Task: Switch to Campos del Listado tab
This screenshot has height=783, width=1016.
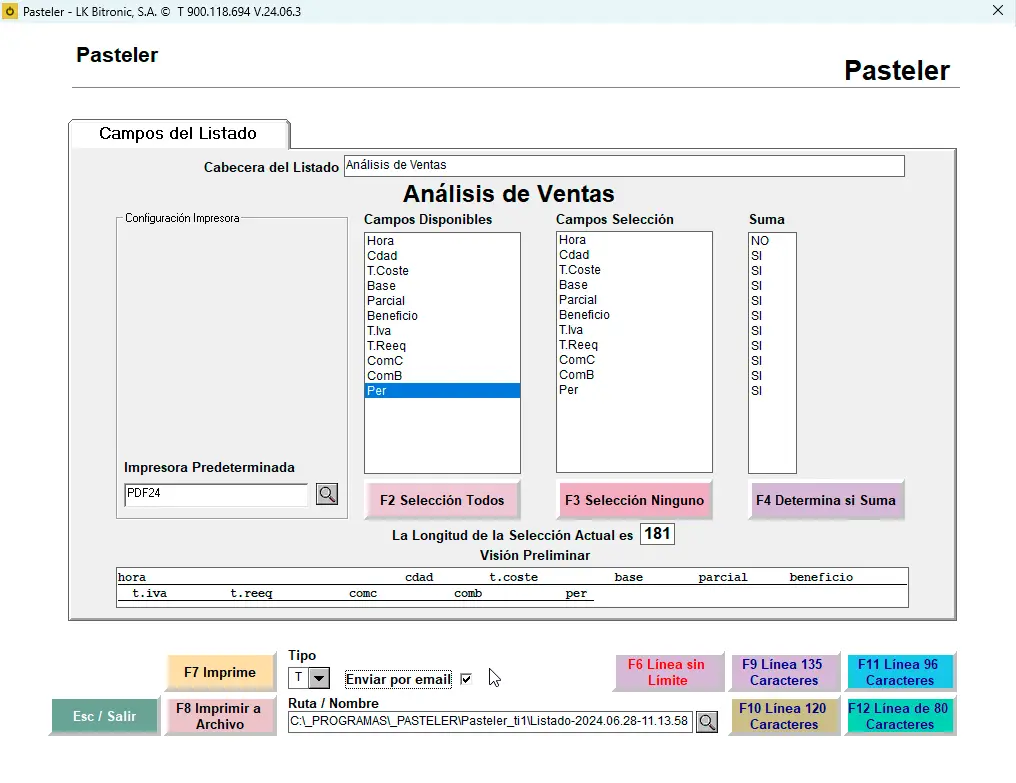Action: [178, 134]
